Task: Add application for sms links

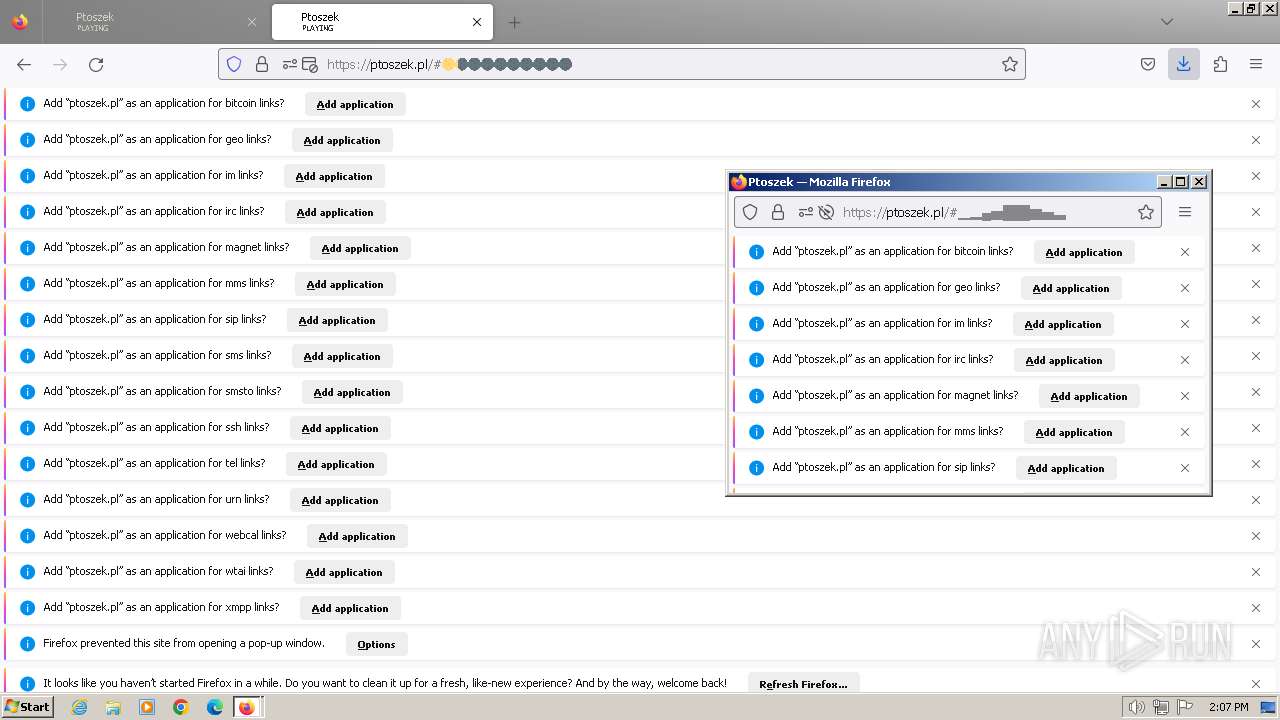Action: [342, 356]
